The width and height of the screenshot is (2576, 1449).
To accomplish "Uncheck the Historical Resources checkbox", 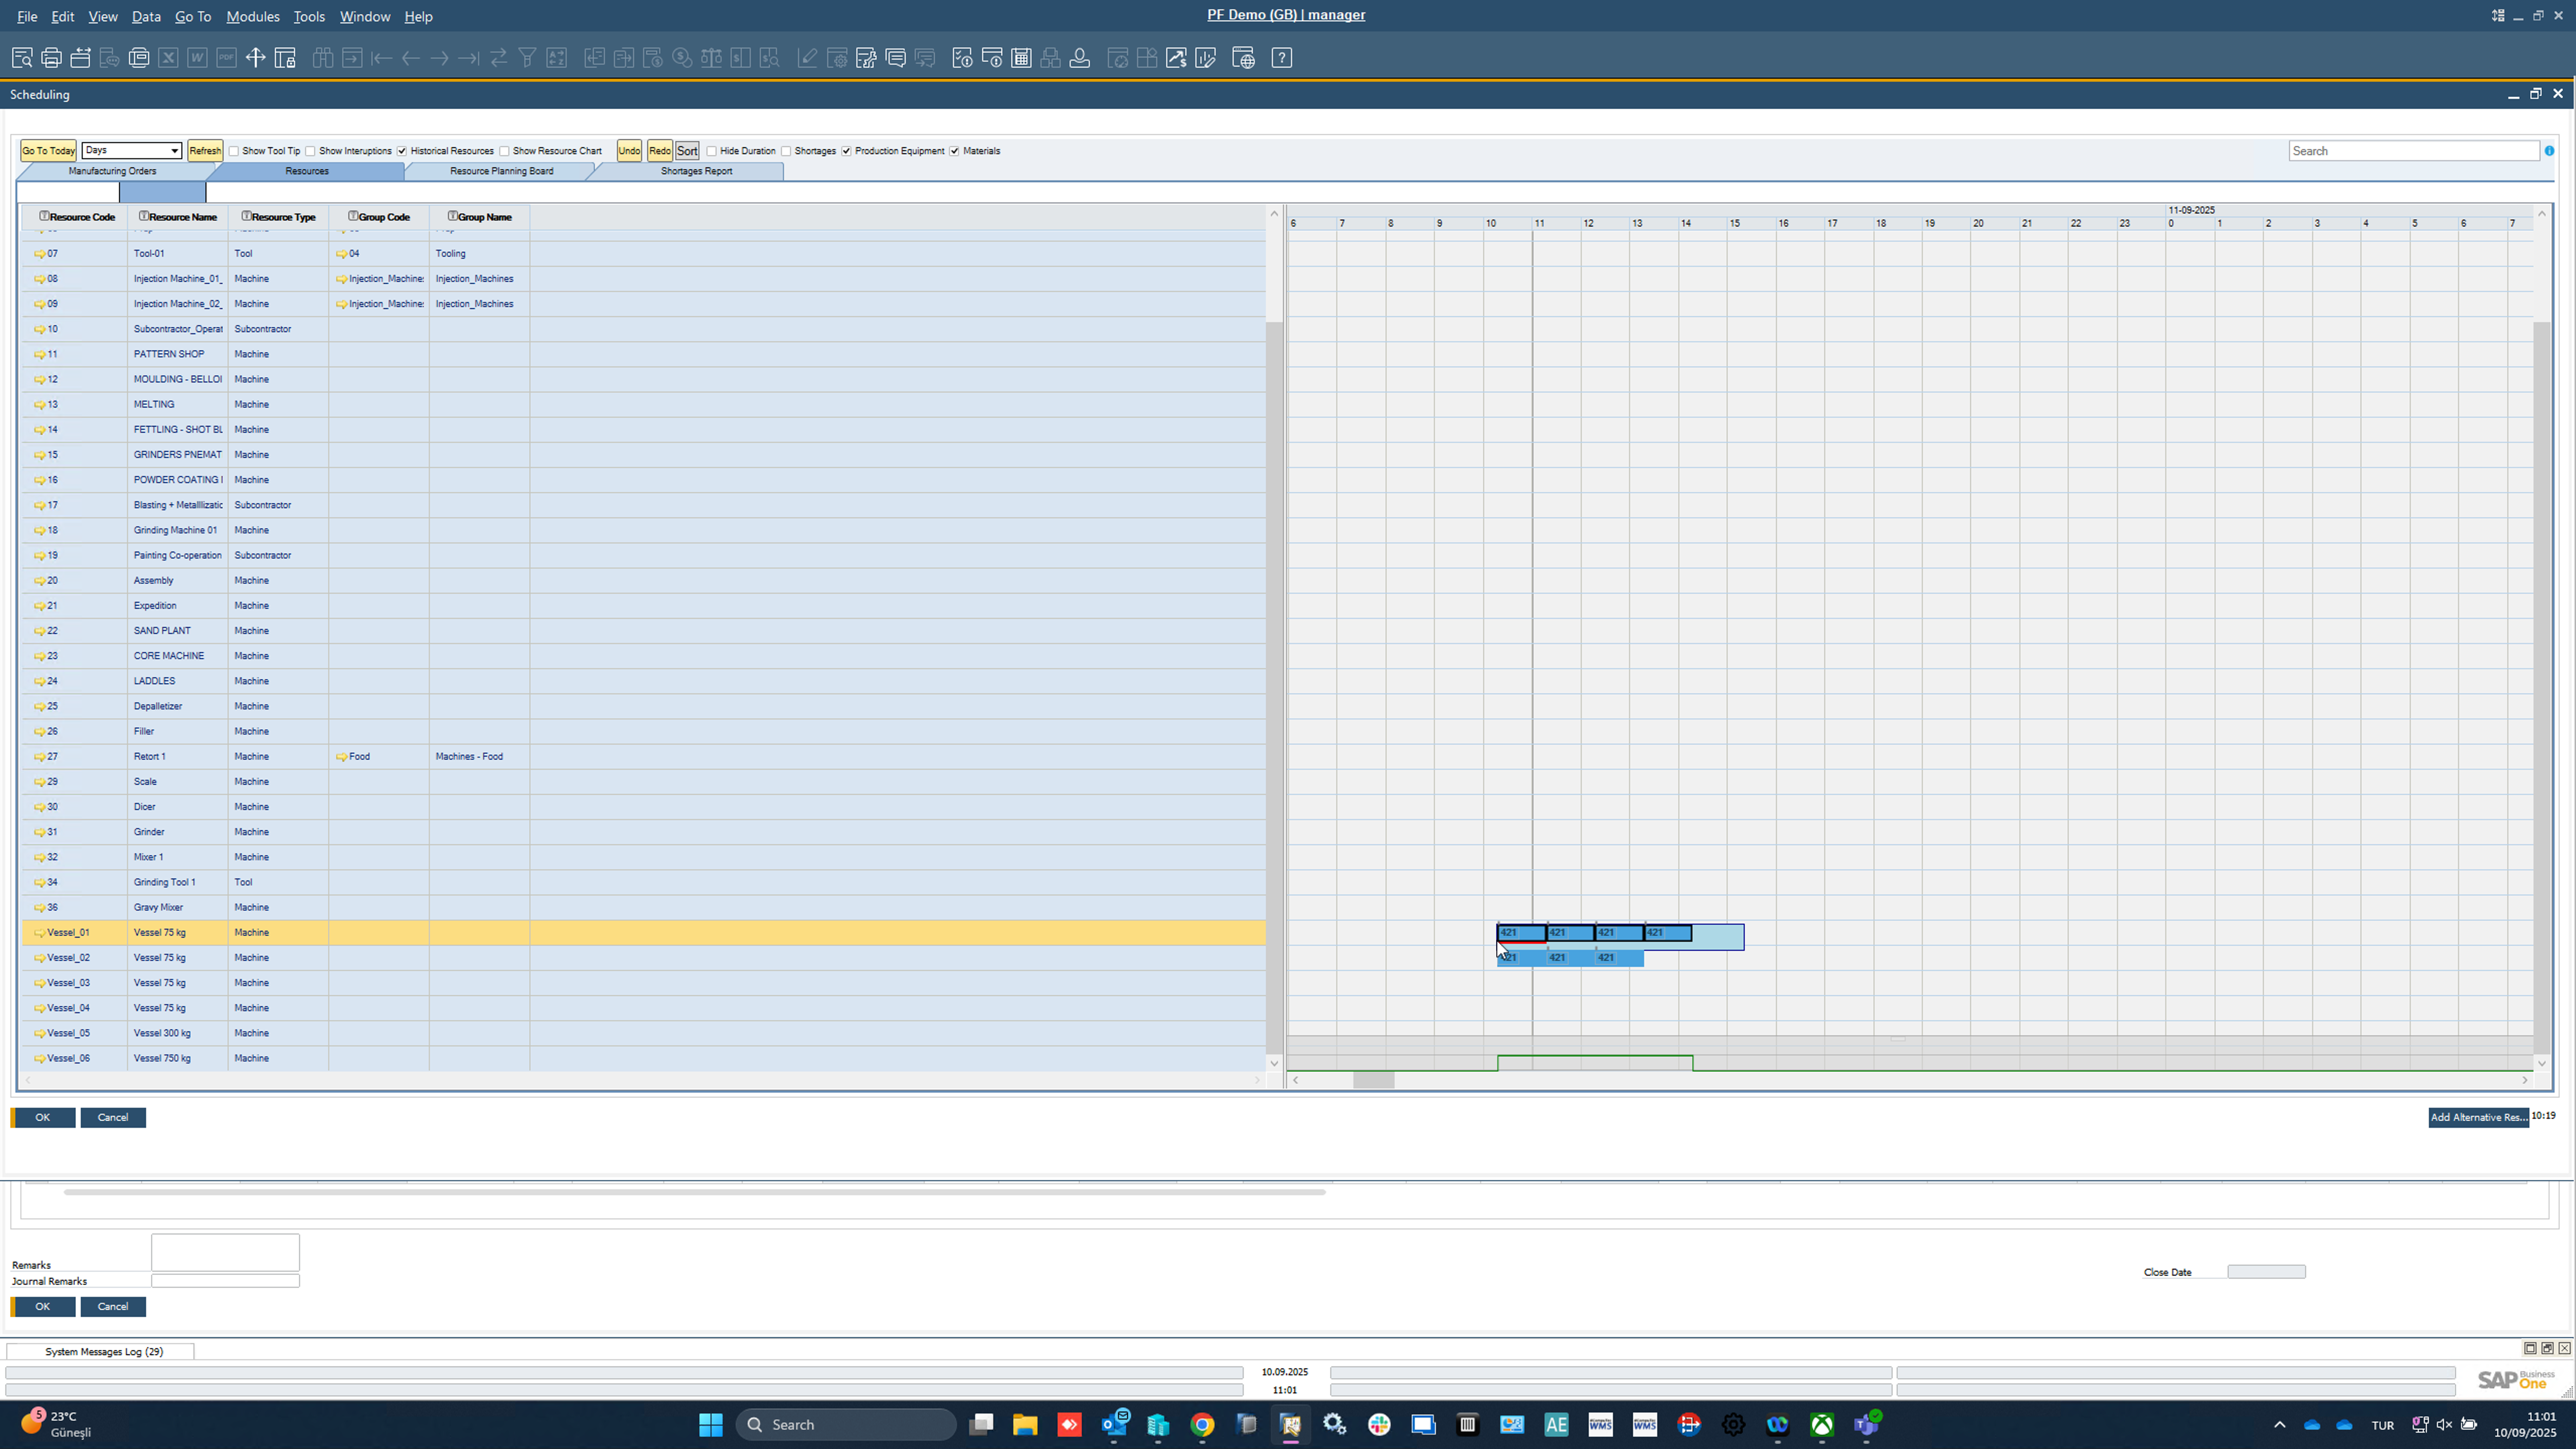I will [402, 151].
